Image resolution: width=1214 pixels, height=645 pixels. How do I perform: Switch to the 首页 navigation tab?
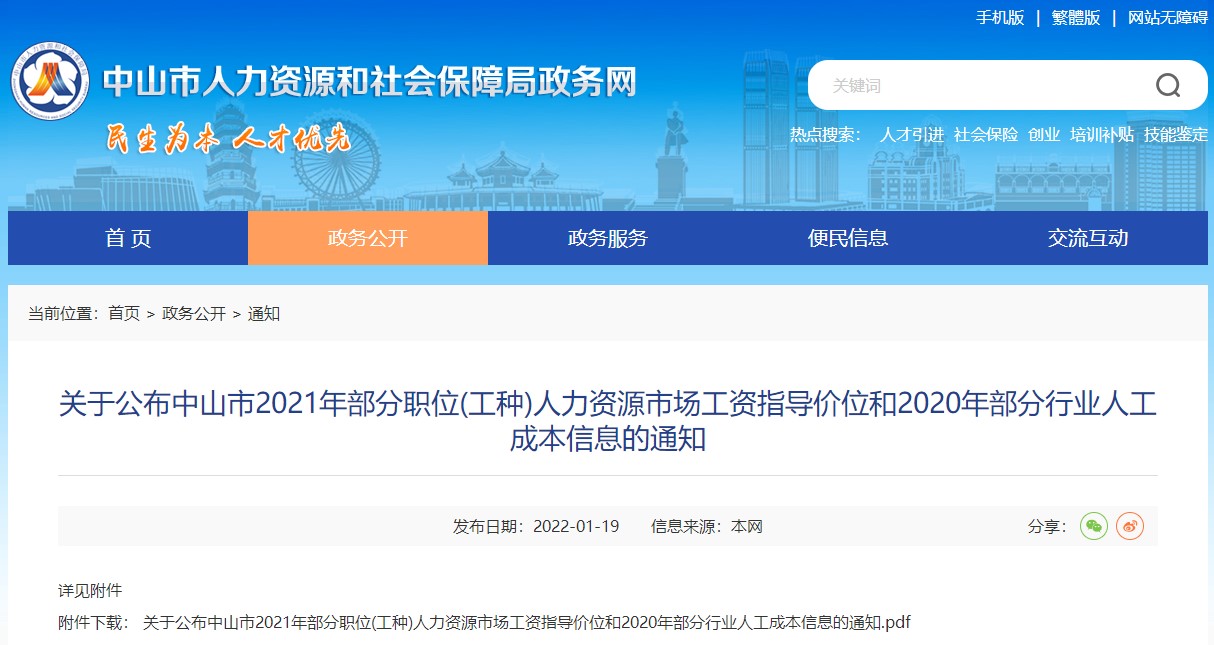coord(127,237)
